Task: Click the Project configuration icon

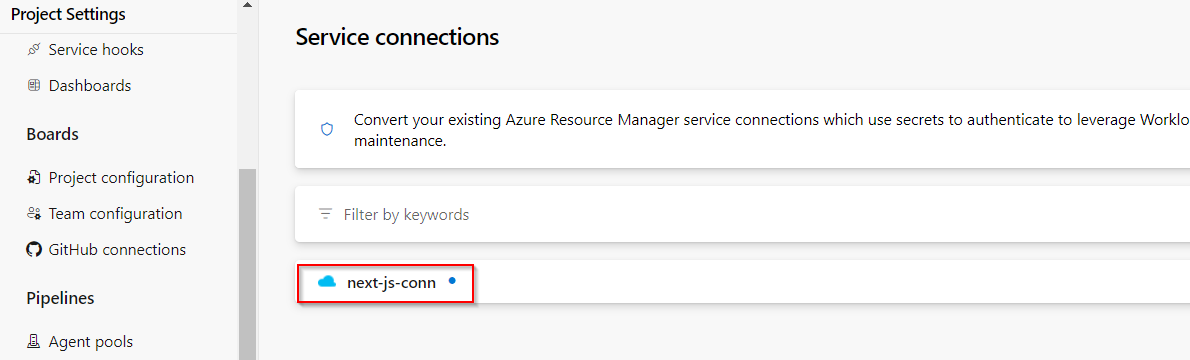Action: [33, 178]
